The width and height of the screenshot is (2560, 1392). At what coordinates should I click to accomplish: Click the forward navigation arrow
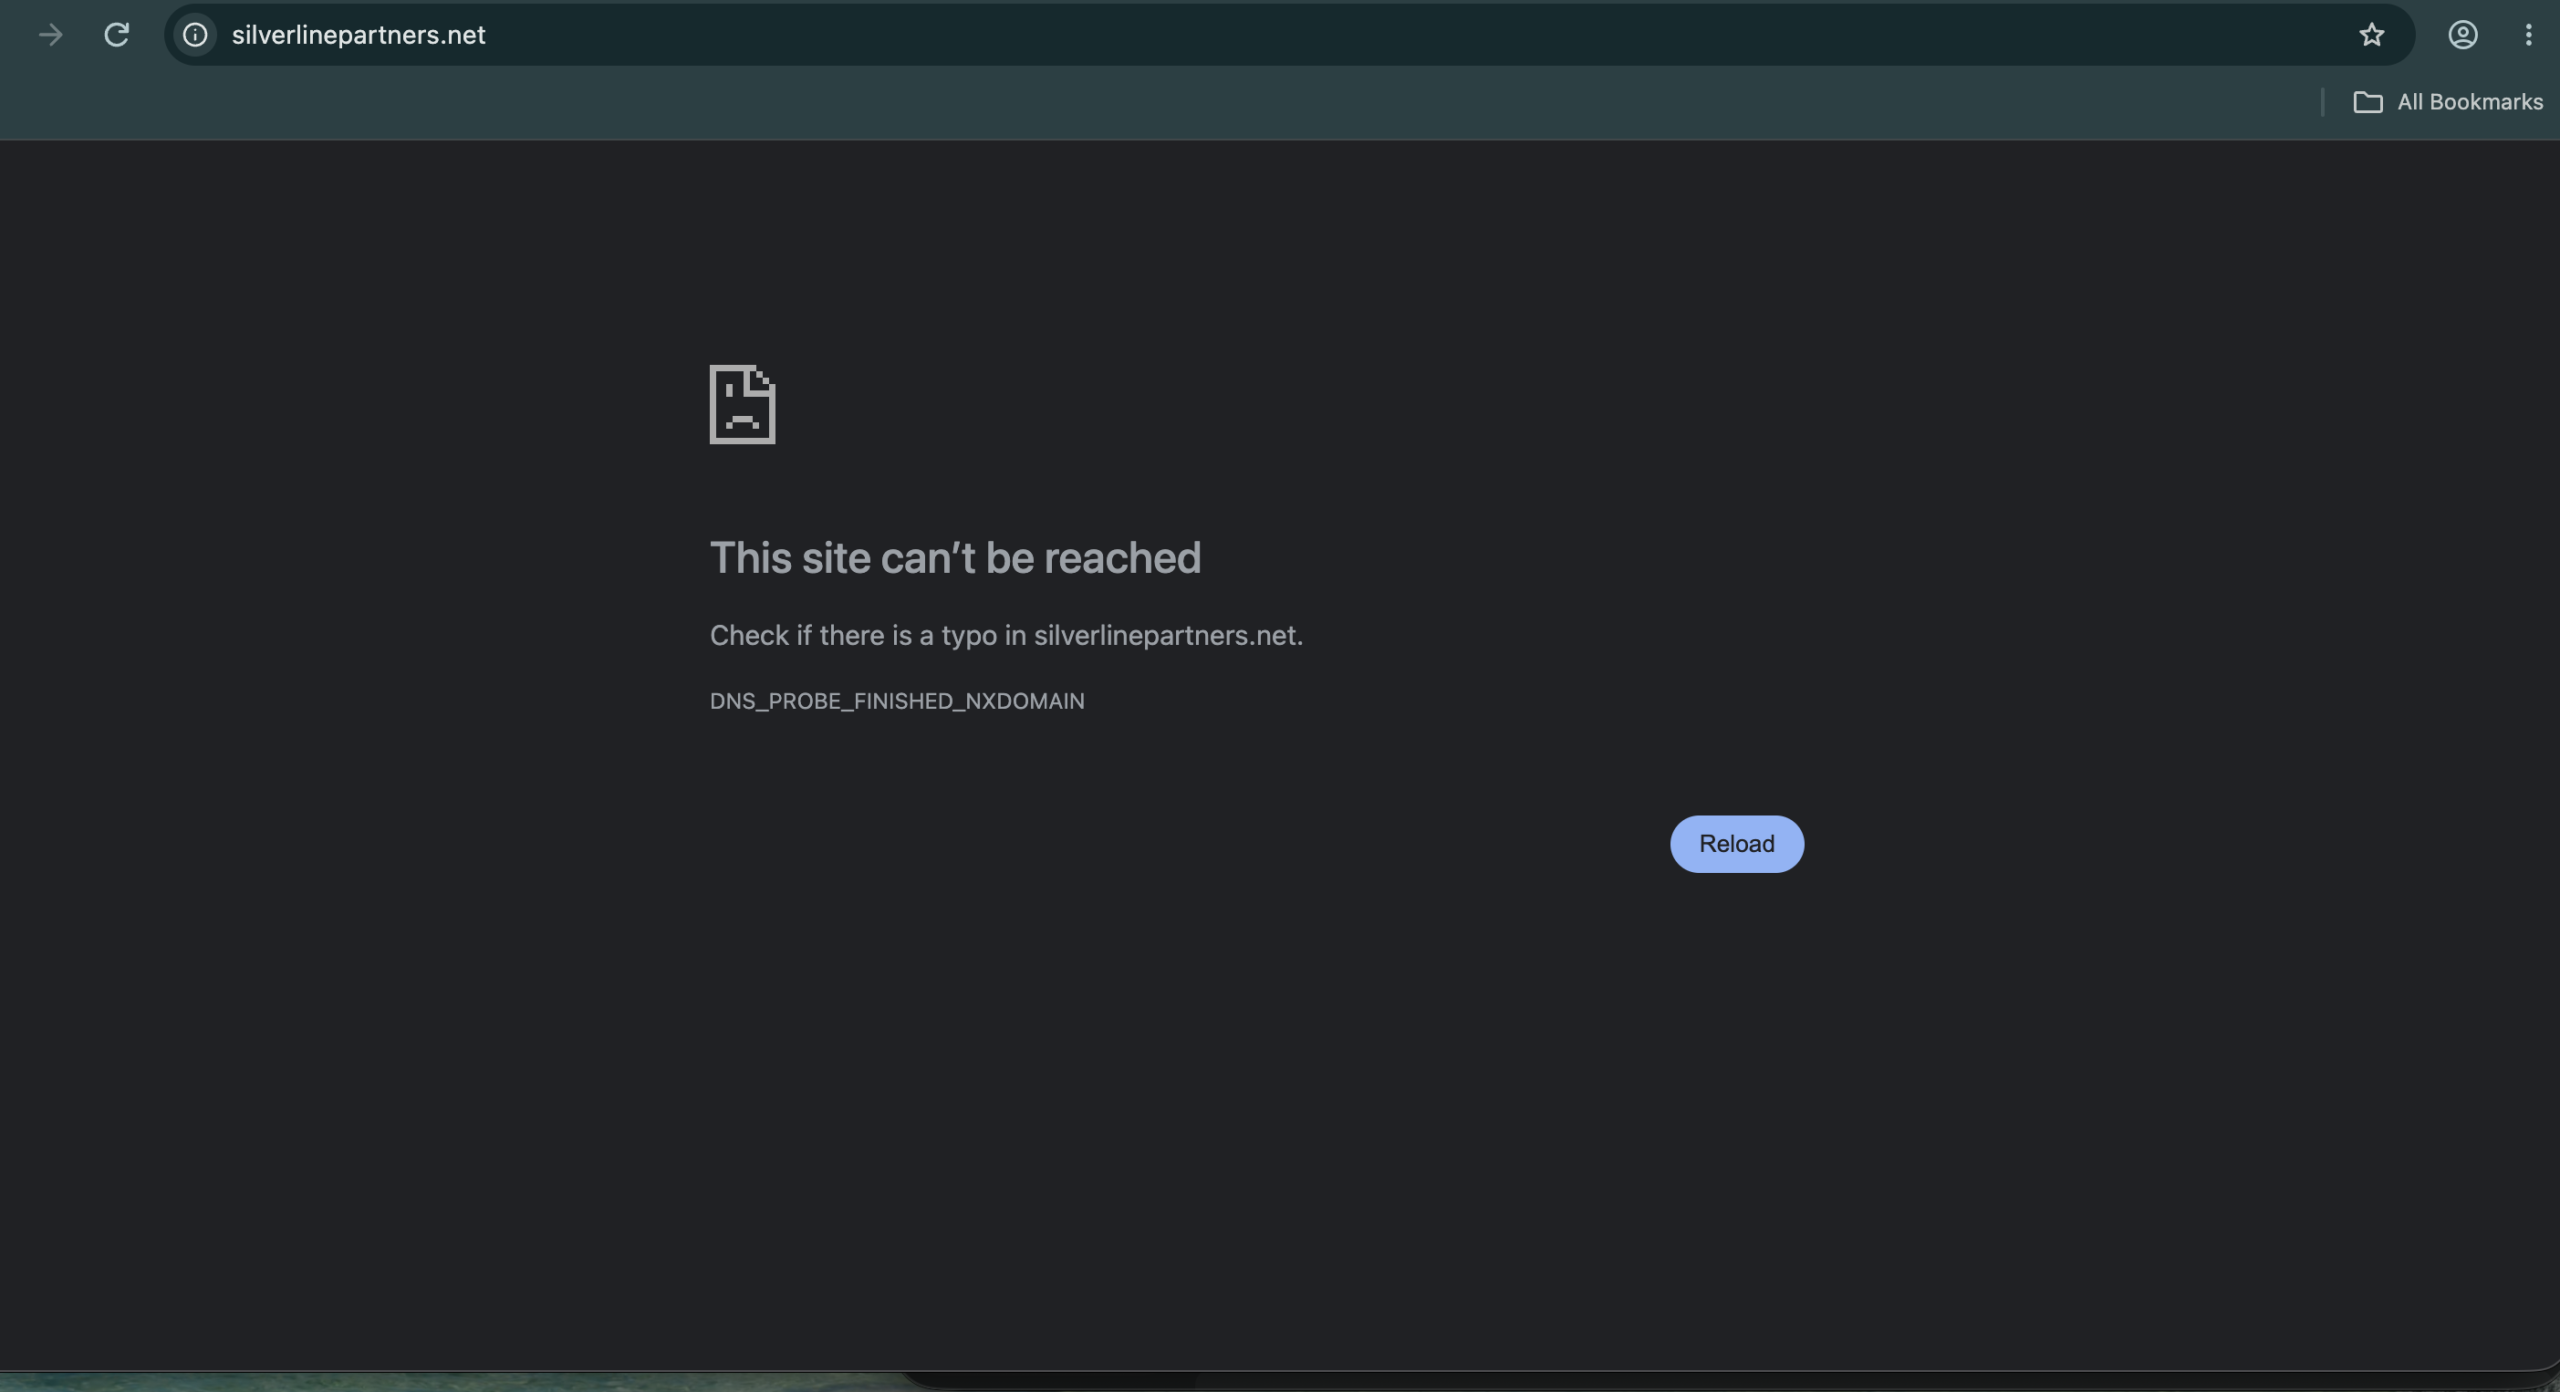[x=50, y=35]
